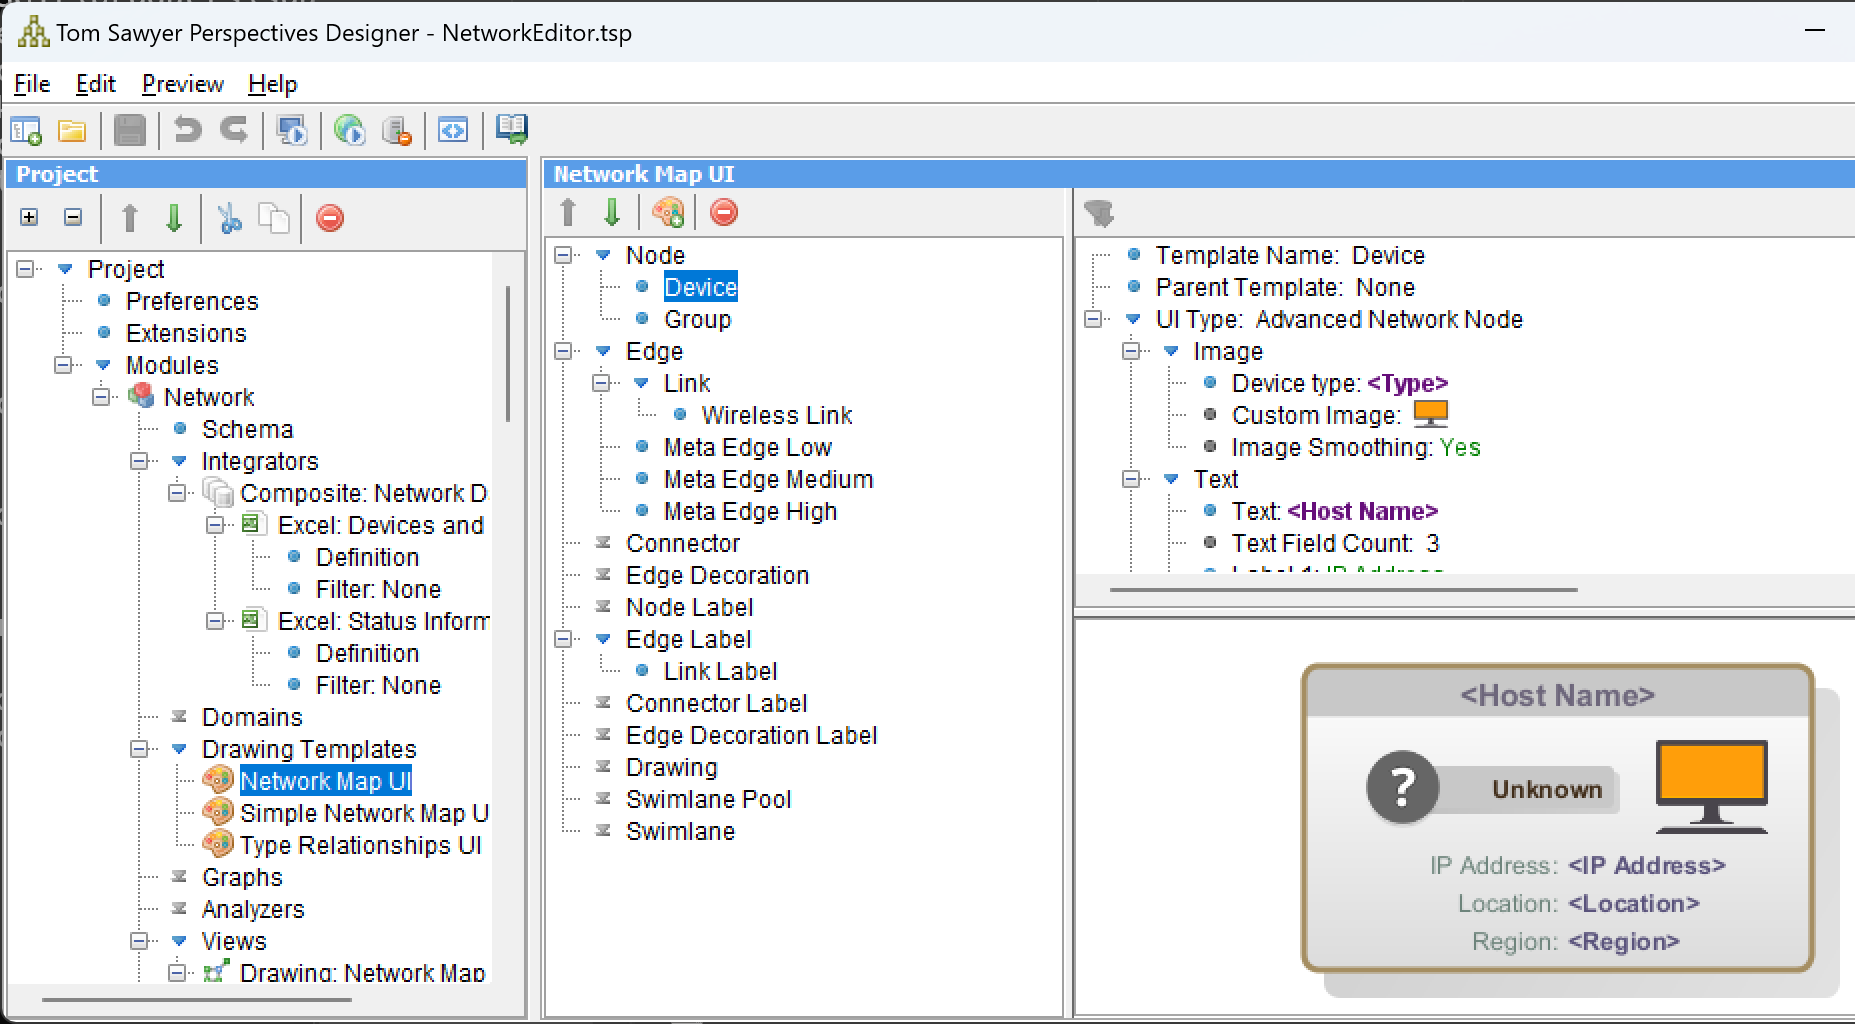This screenshot has width=1855, height=1024.
Task: Select the Group node template
Action: coord(698,319)
